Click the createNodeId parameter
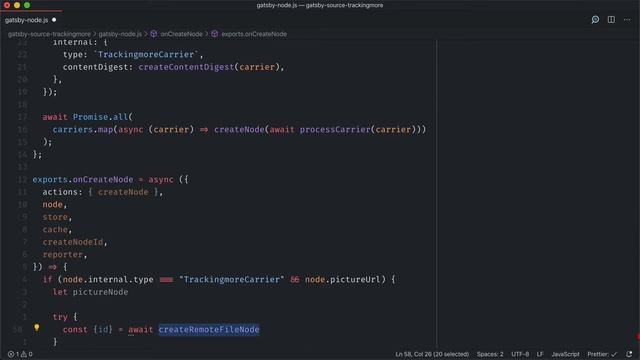This screenshot has height=360, width=640. coord(73,242)
